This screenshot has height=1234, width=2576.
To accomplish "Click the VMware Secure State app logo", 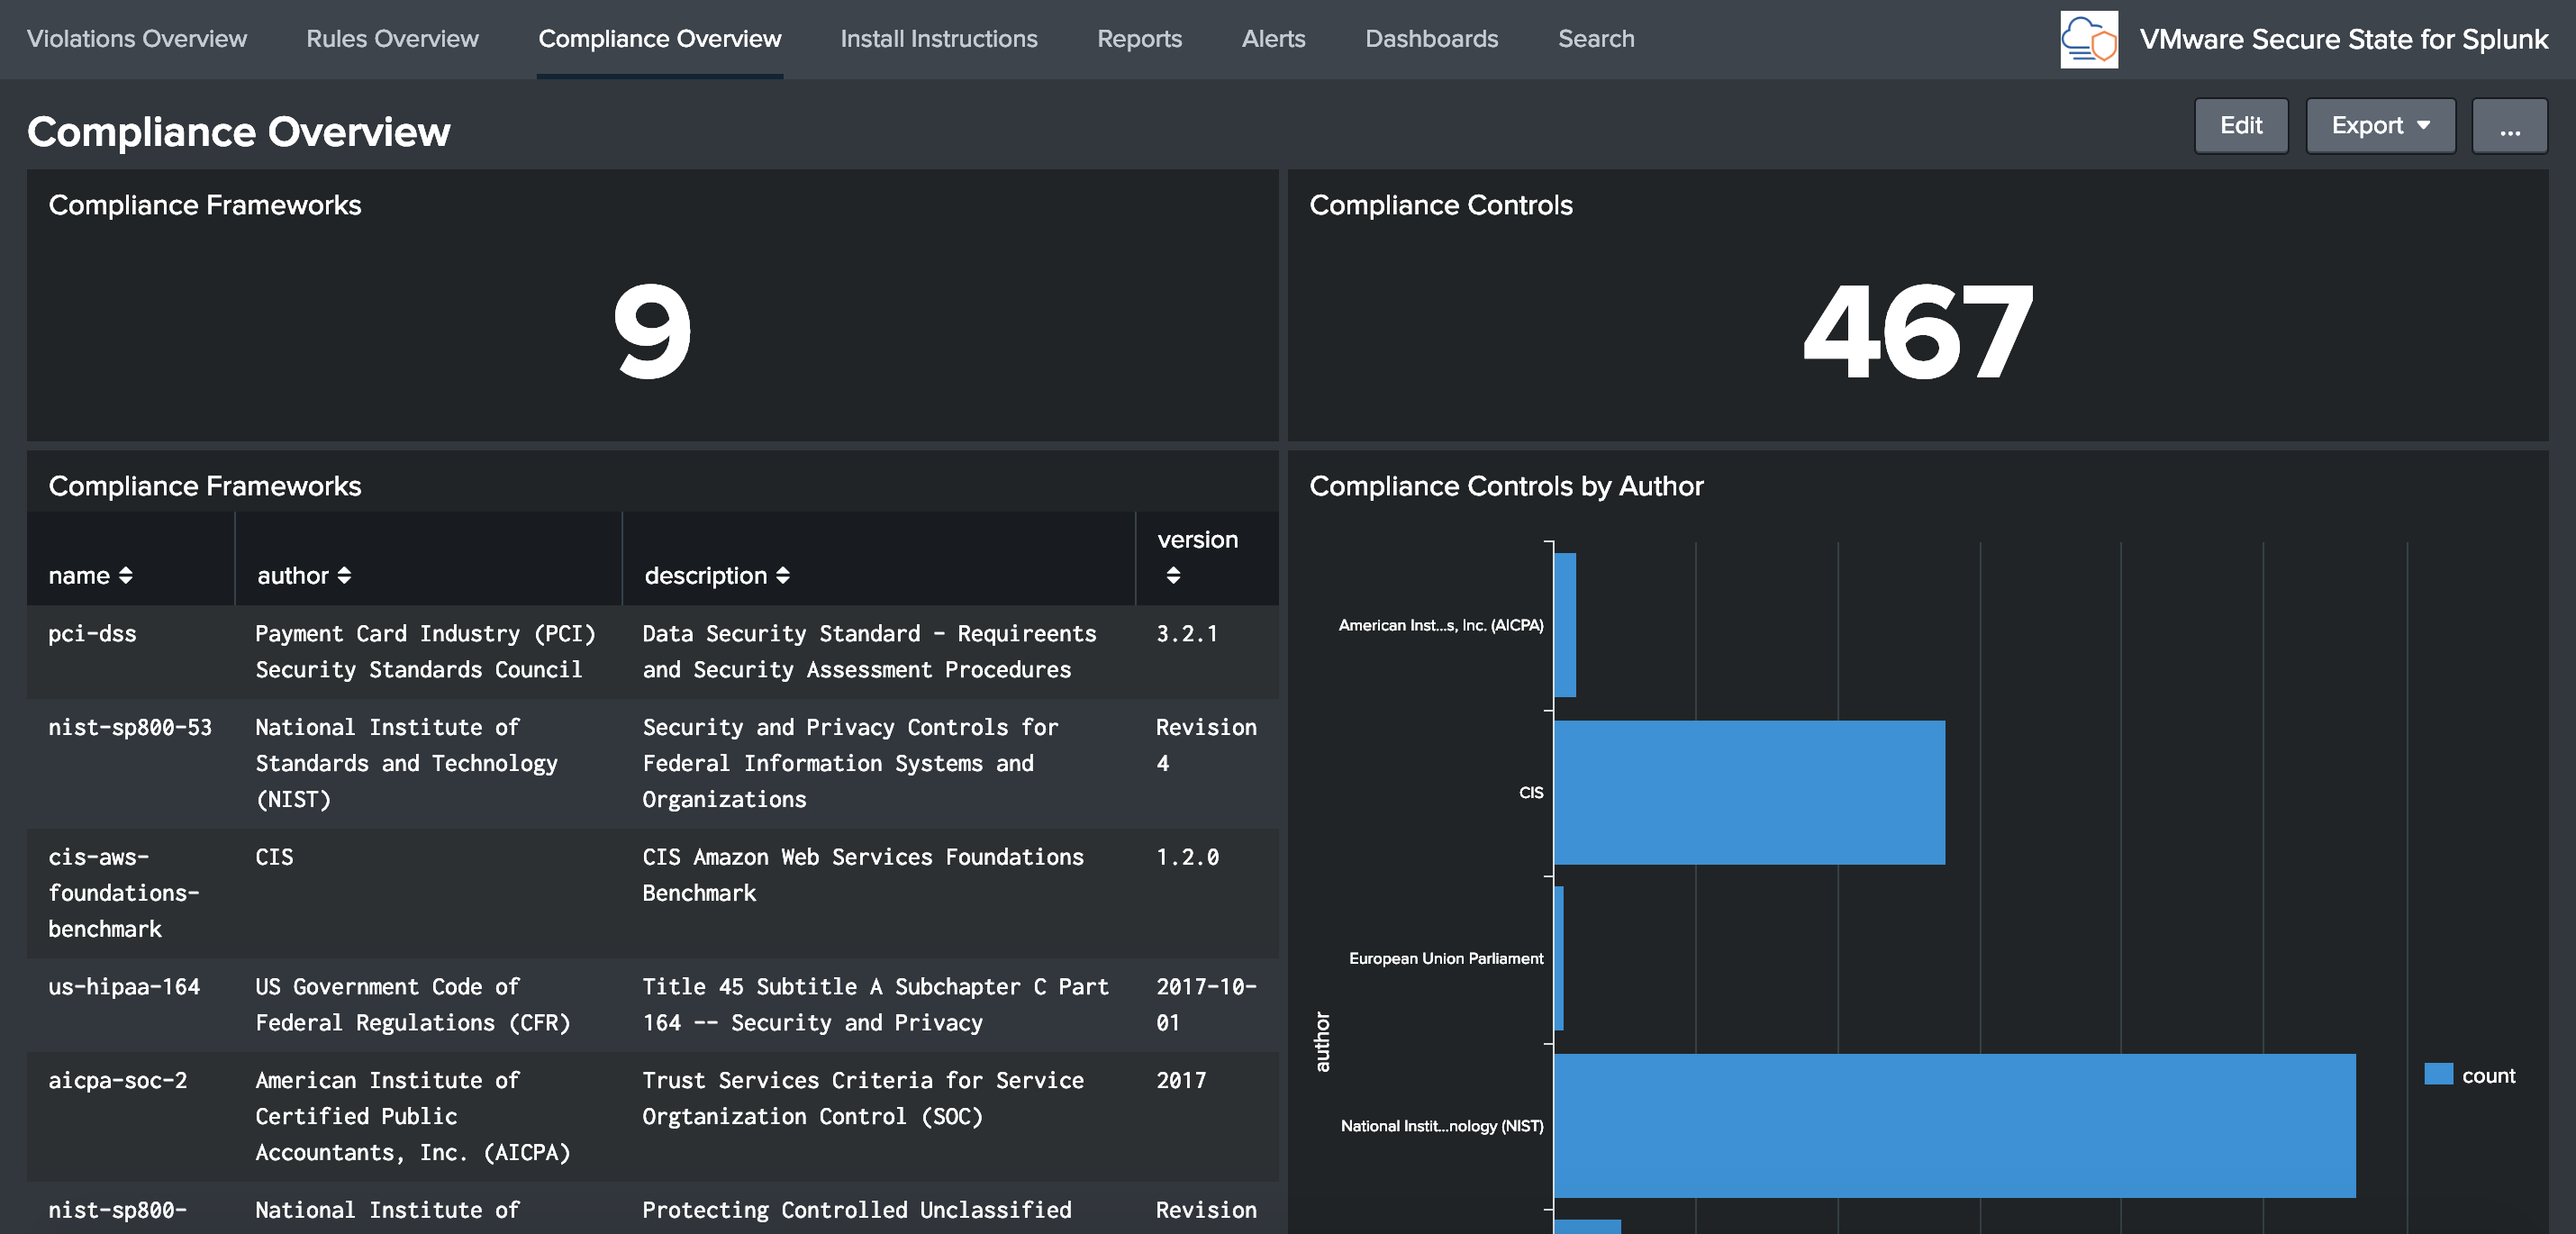I will click(2089, 39).
